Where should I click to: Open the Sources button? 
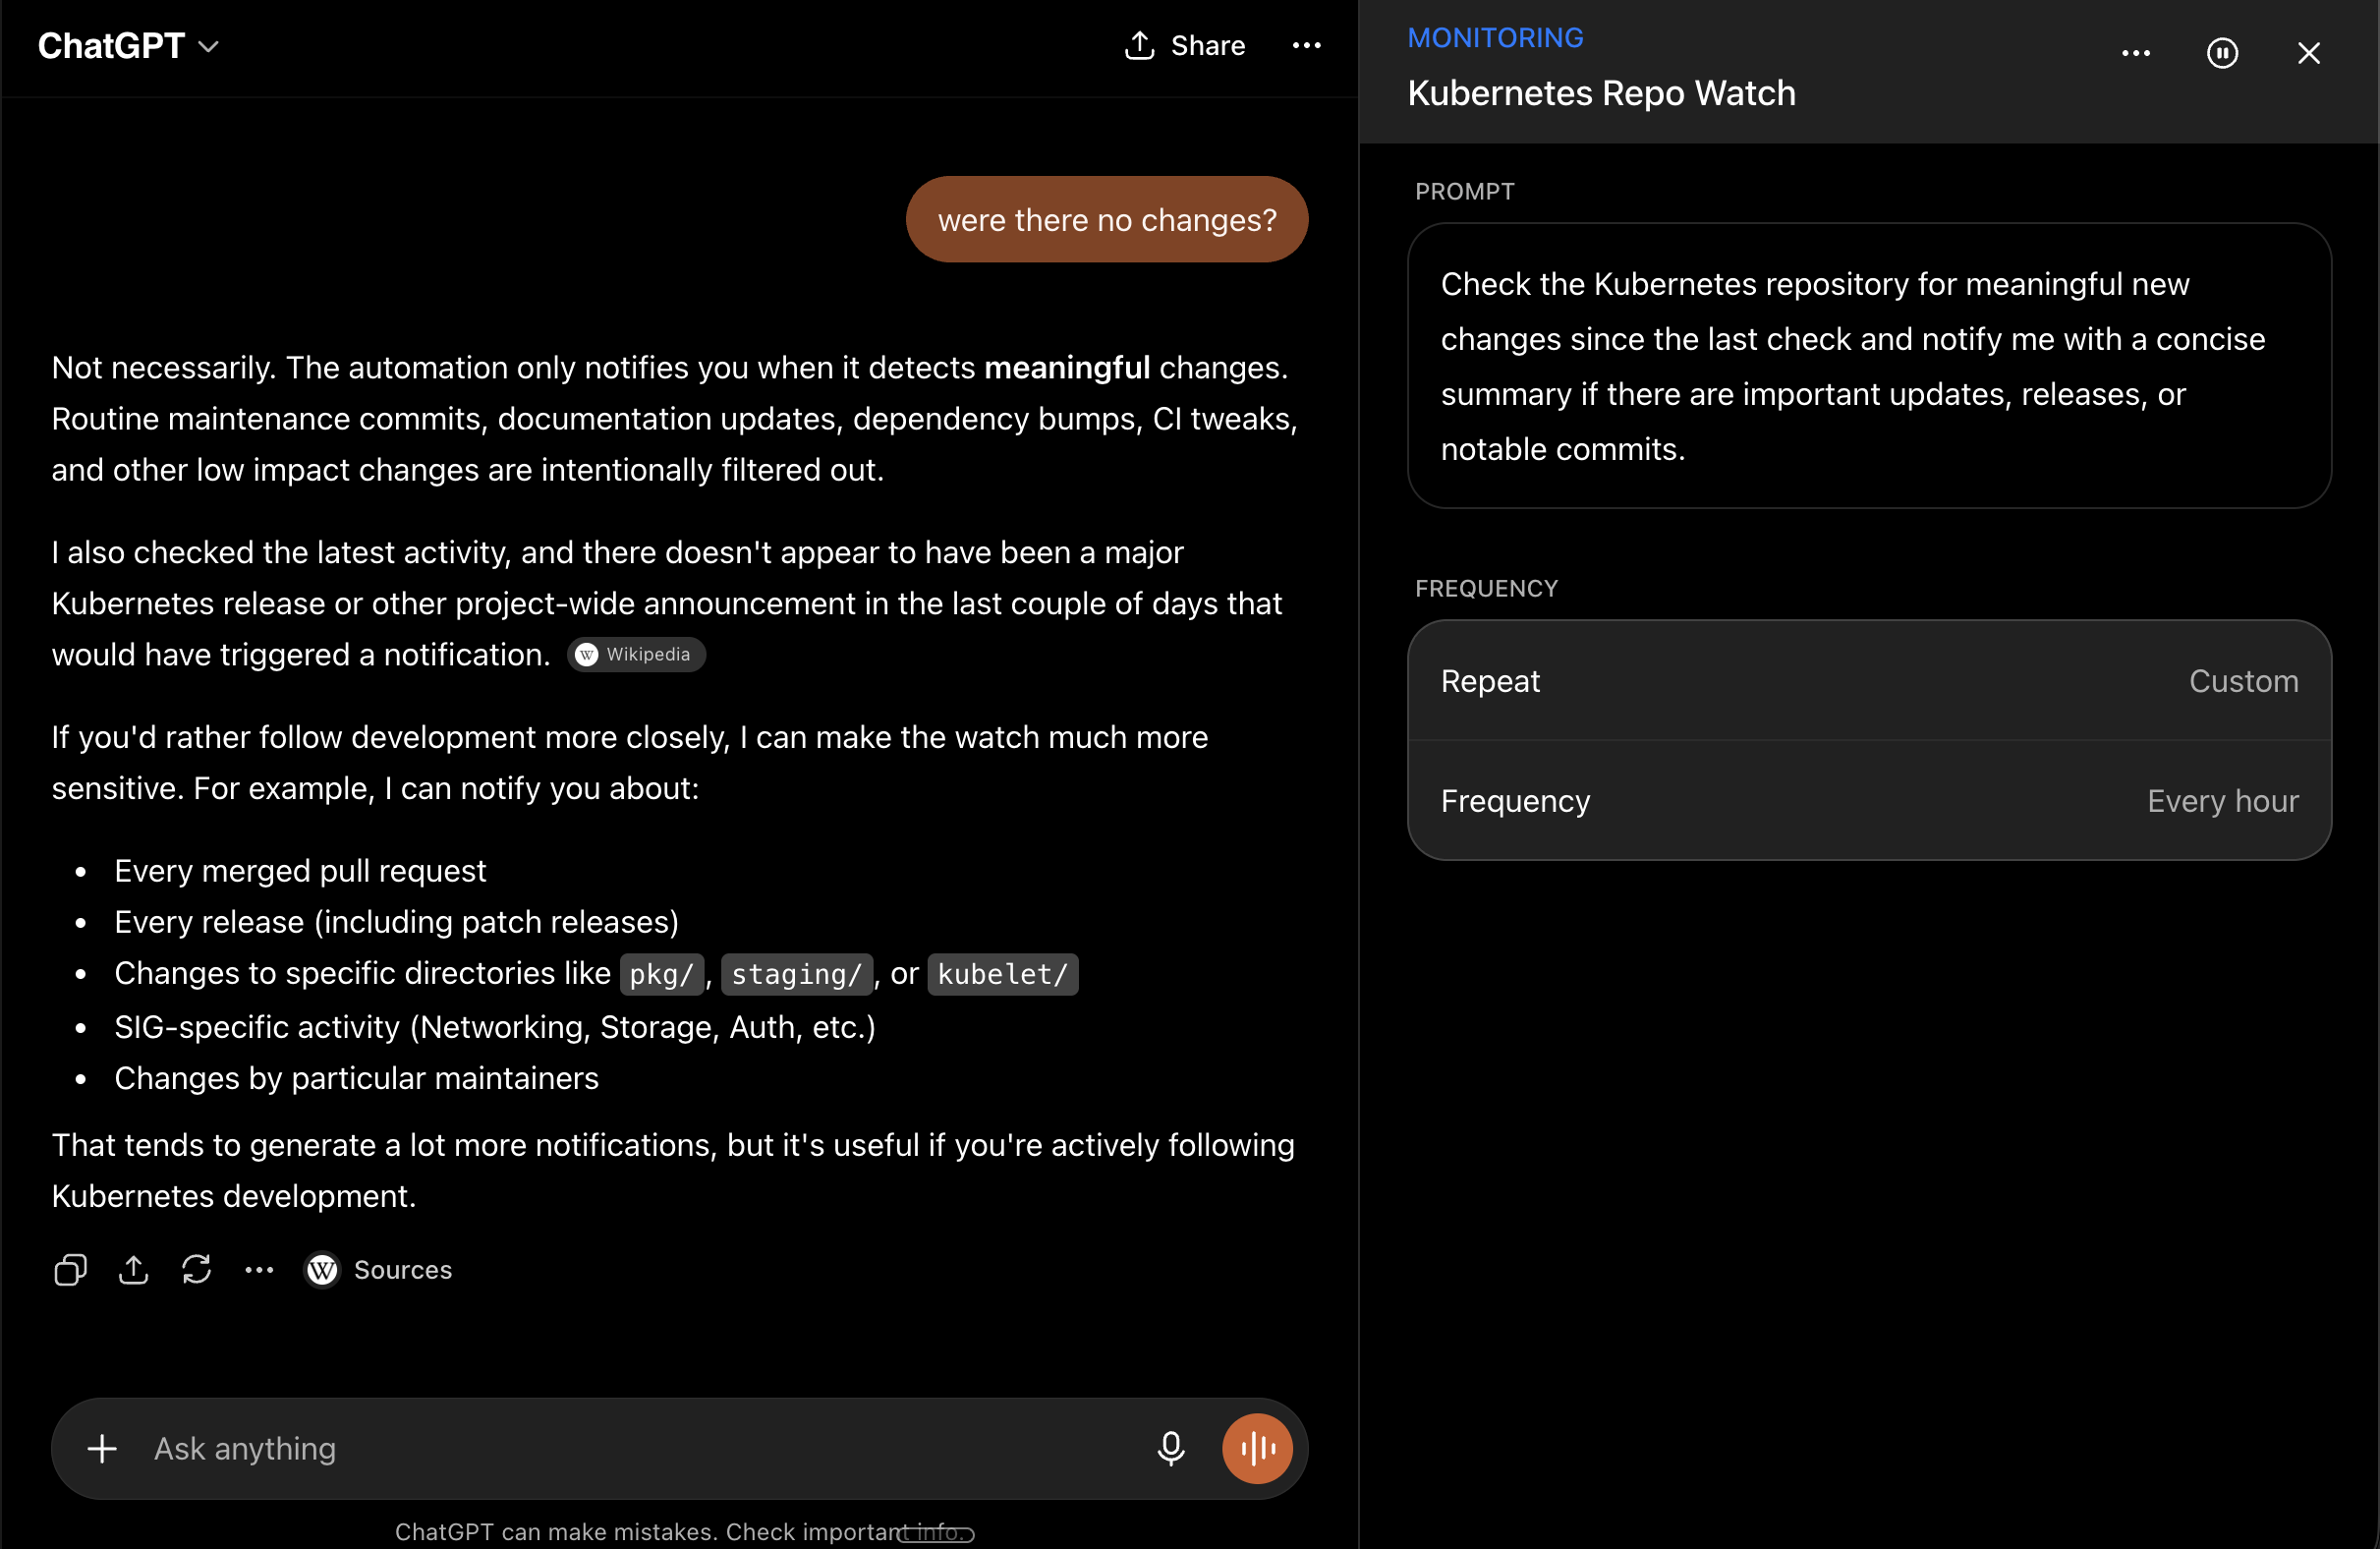[378, 1270]
